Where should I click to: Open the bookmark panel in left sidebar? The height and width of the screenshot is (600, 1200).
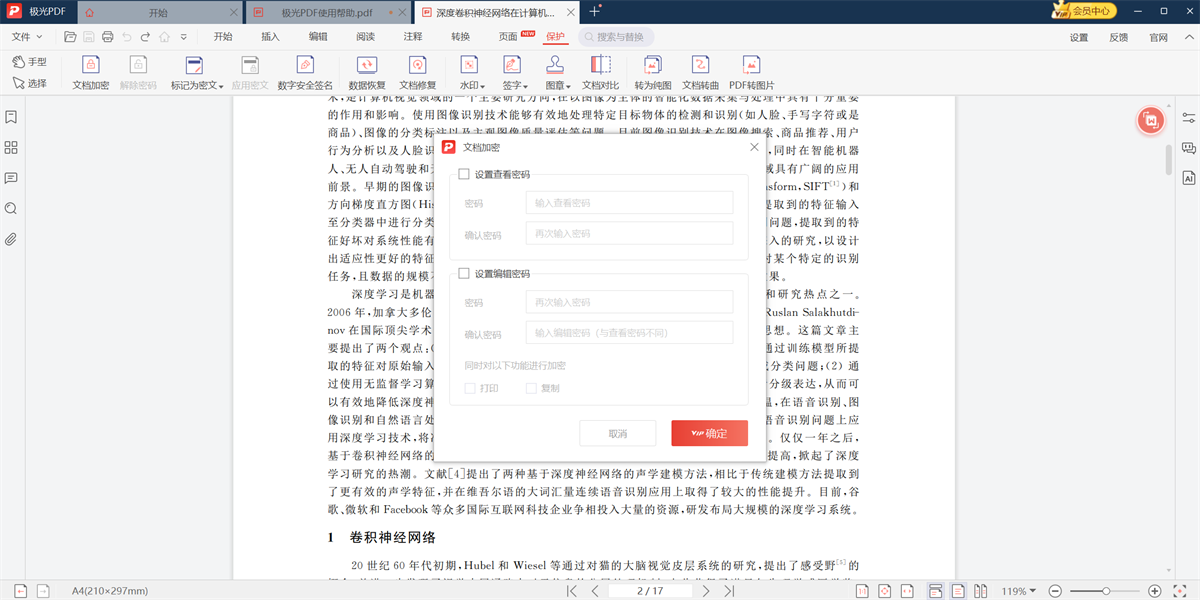pyautogui.click(x=12, y=116)
